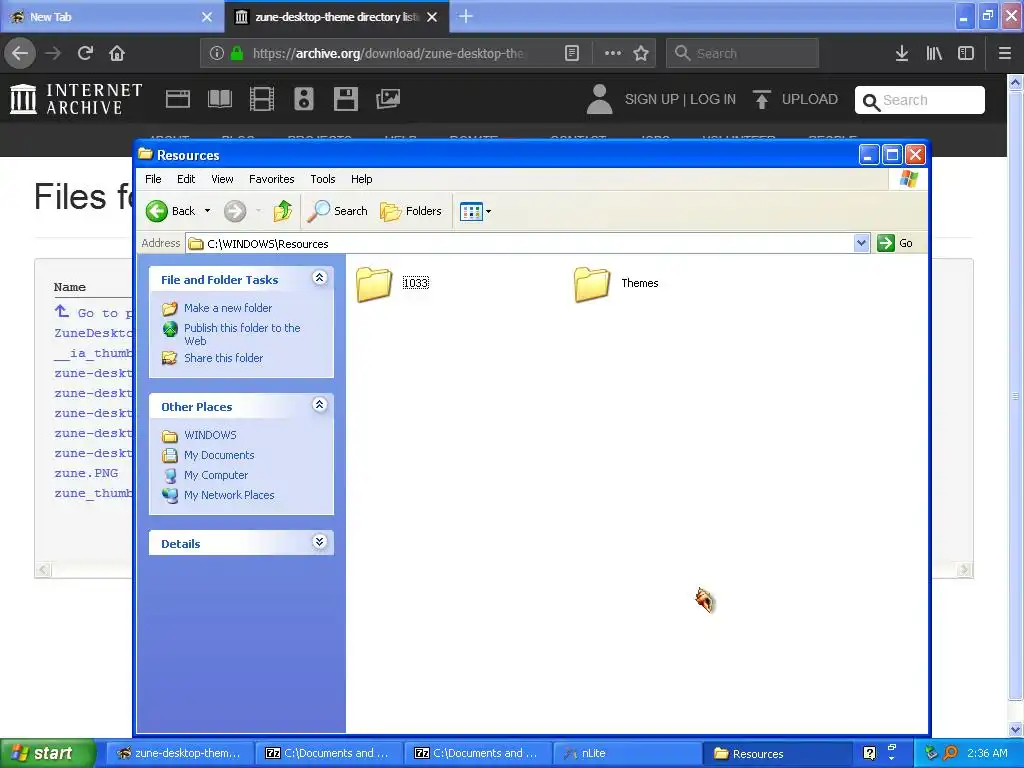Open My Network Places link

pos(229,495)
